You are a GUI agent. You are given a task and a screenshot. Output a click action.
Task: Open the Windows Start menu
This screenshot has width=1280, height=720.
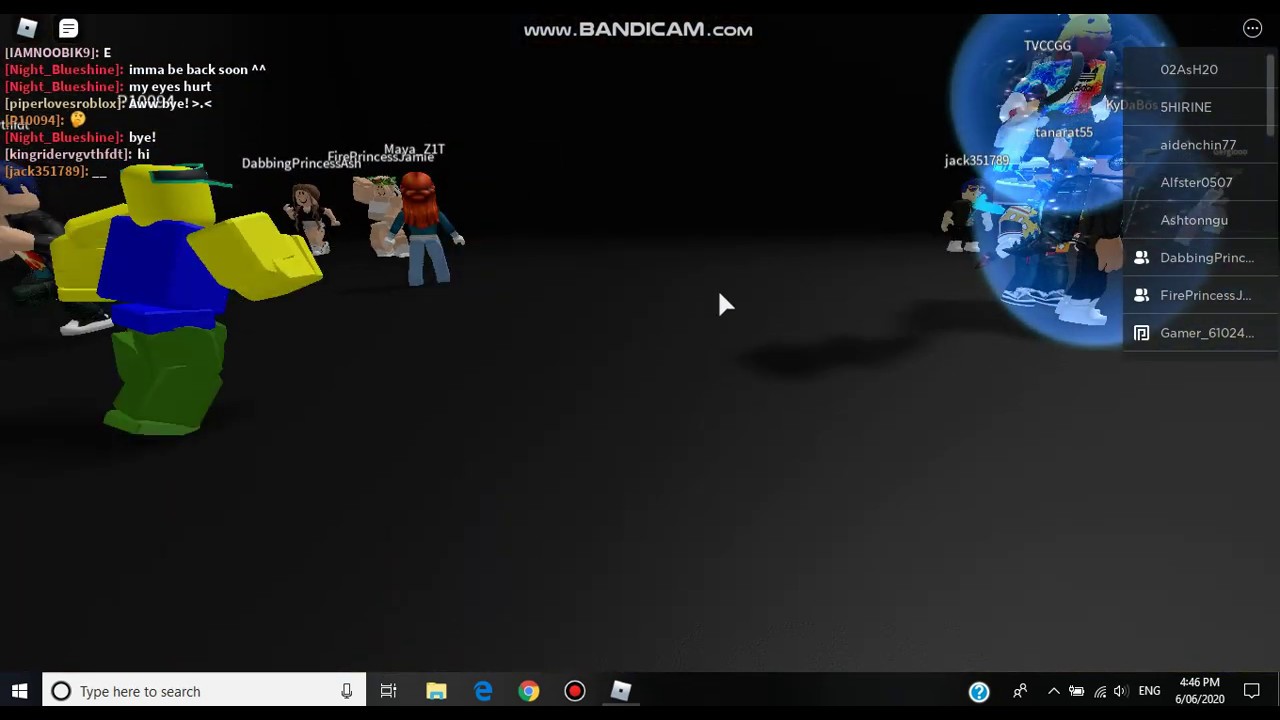pos(19,691)
